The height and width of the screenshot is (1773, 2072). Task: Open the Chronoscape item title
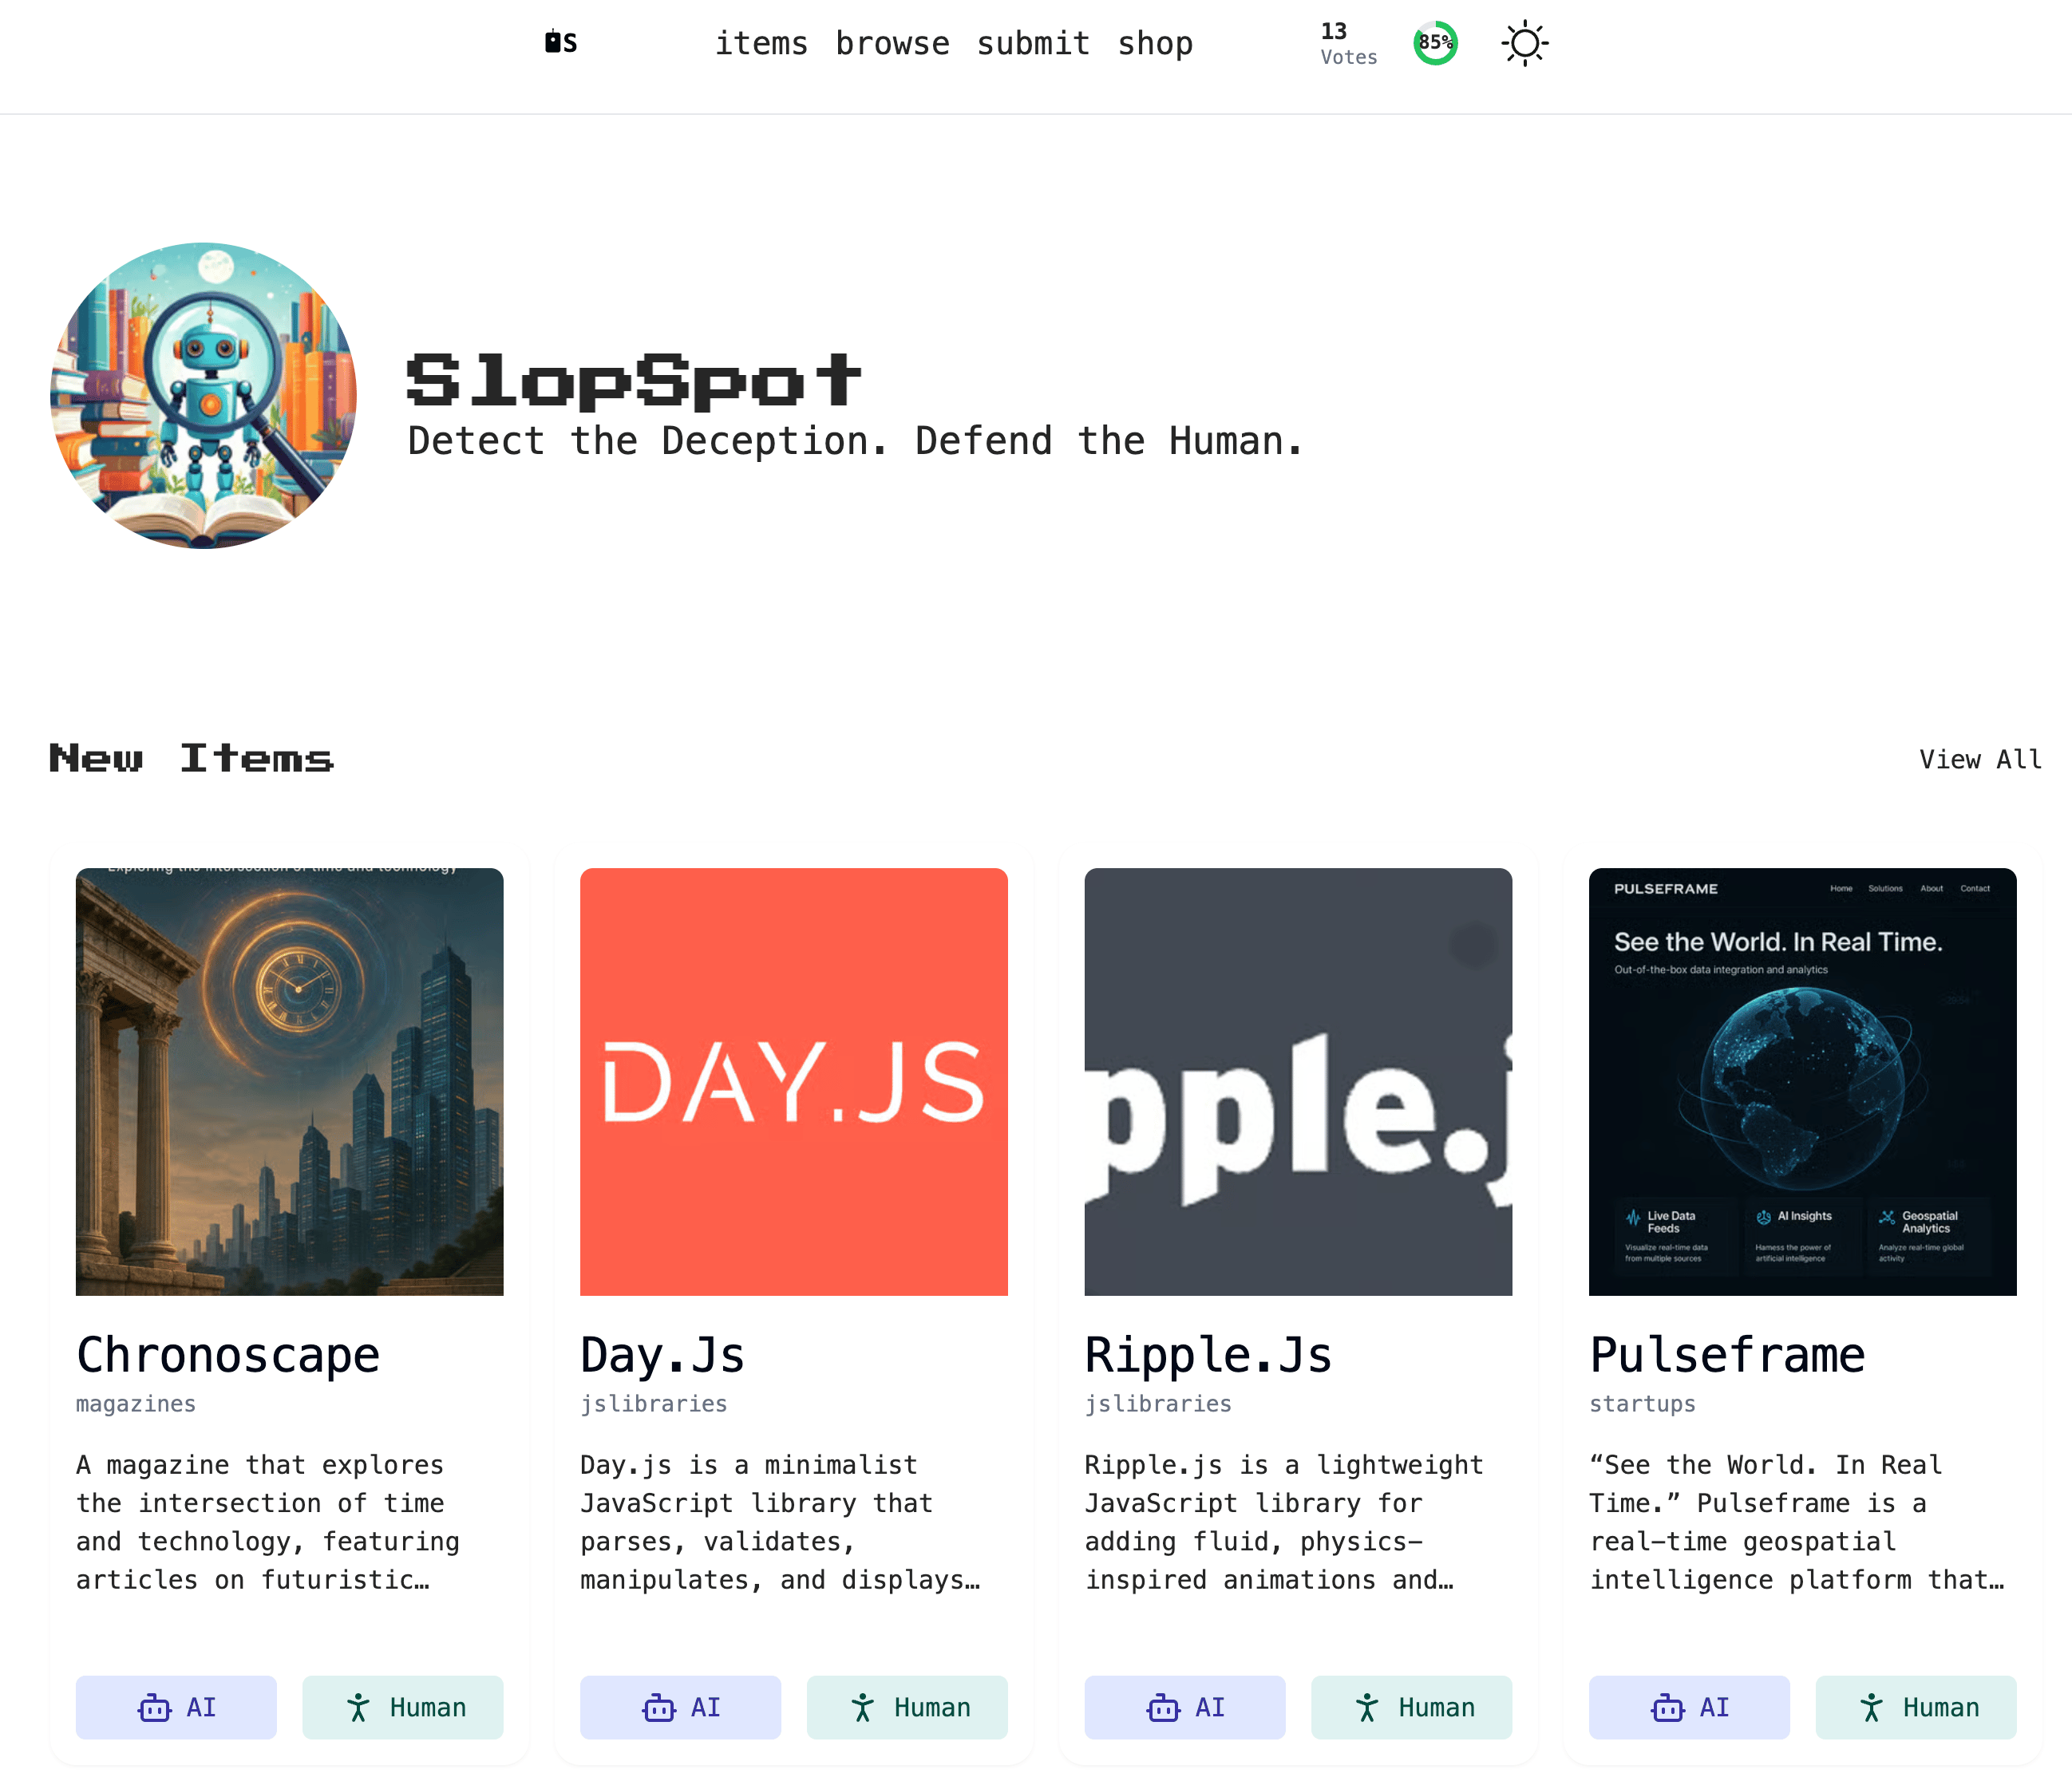point(227,1354)
